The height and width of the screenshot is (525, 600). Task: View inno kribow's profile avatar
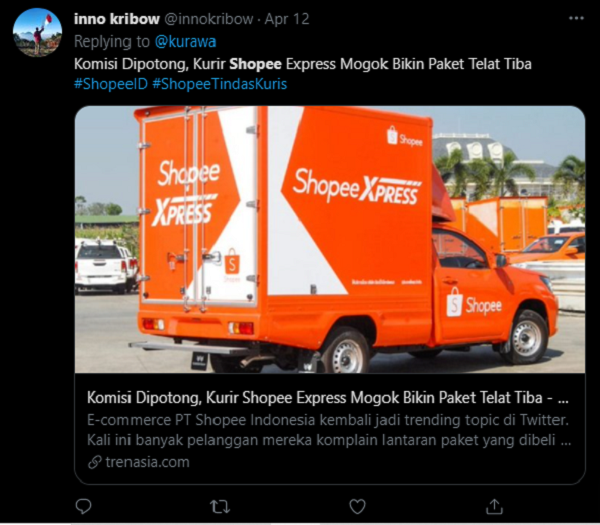click(37, 32)
